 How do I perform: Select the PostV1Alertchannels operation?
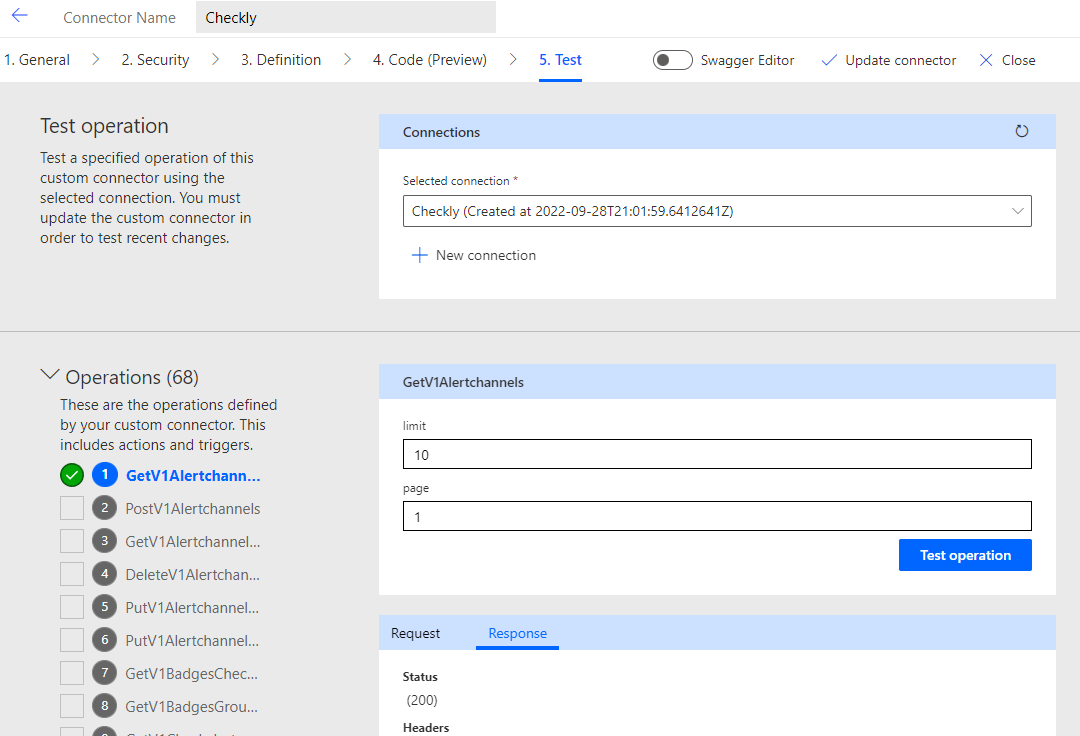193,509
